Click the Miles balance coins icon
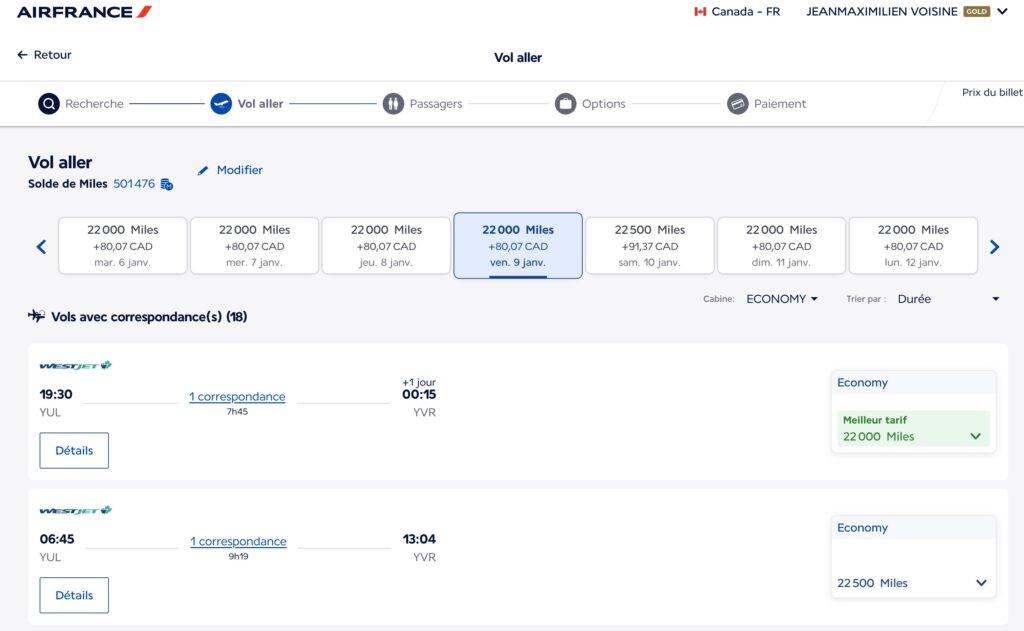 (x=167, y=184)
